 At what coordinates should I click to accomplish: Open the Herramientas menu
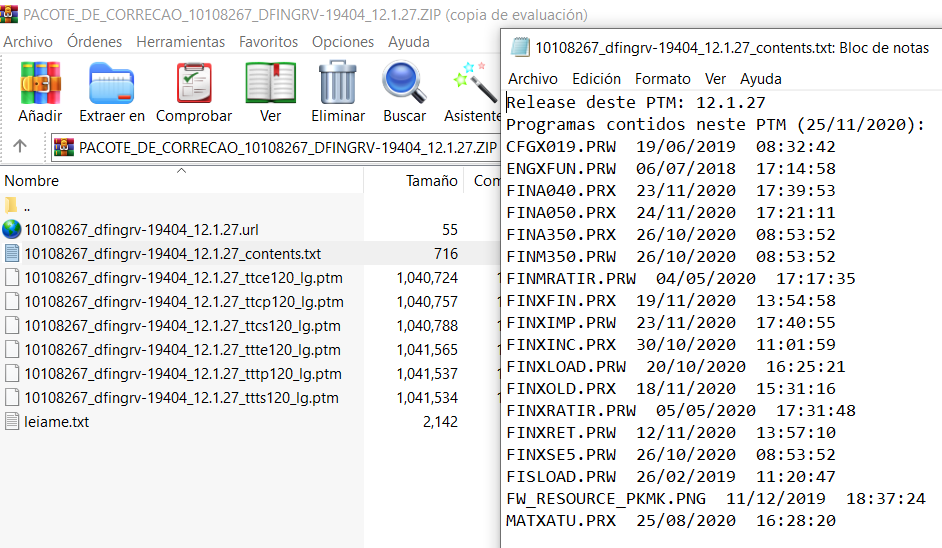180,41
